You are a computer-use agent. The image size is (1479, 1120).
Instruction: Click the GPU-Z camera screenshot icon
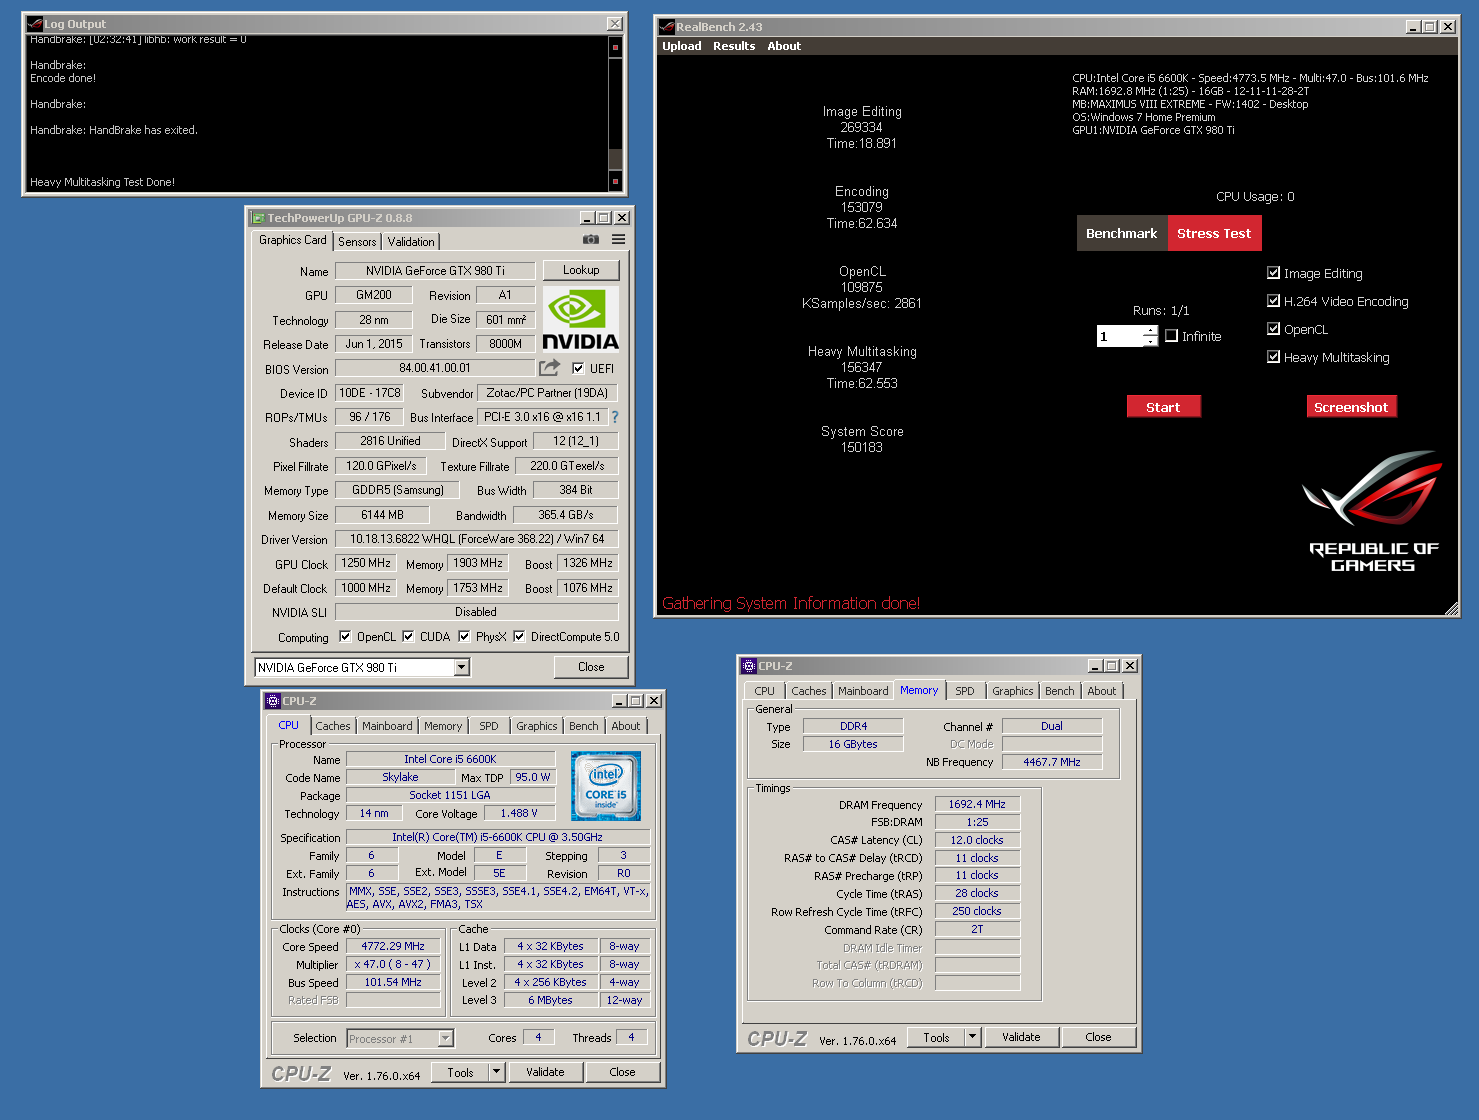[x=591, y=240]
